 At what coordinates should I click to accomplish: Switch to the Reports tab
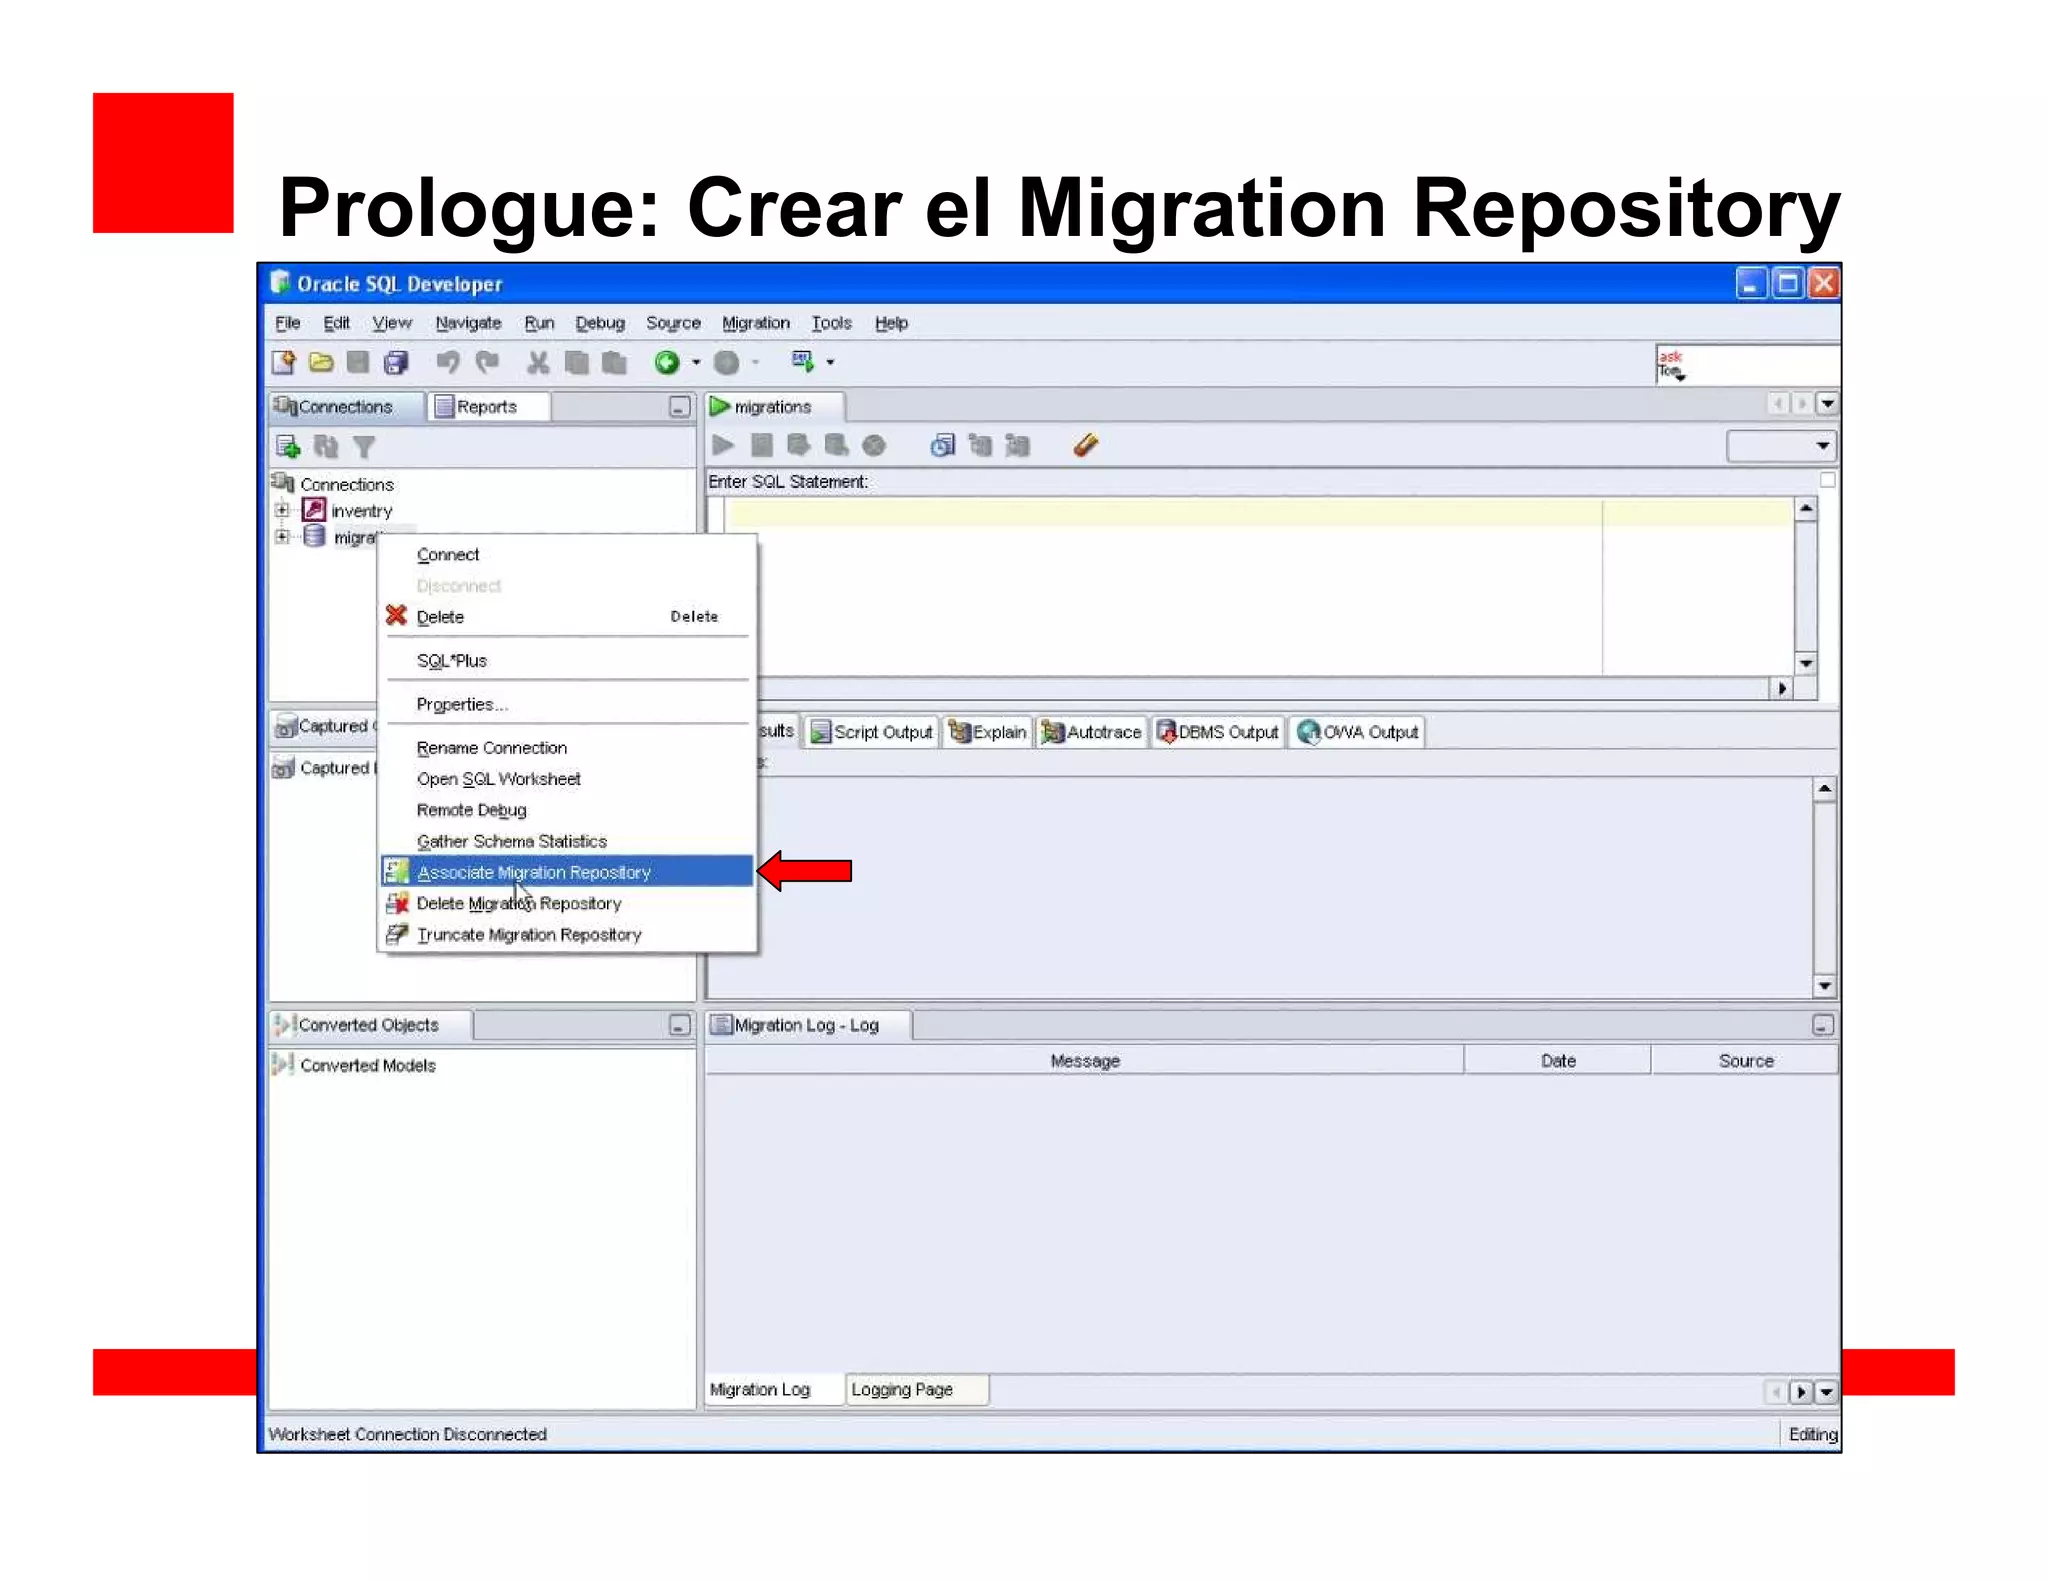pyautogui.click(x=487, y=407)
